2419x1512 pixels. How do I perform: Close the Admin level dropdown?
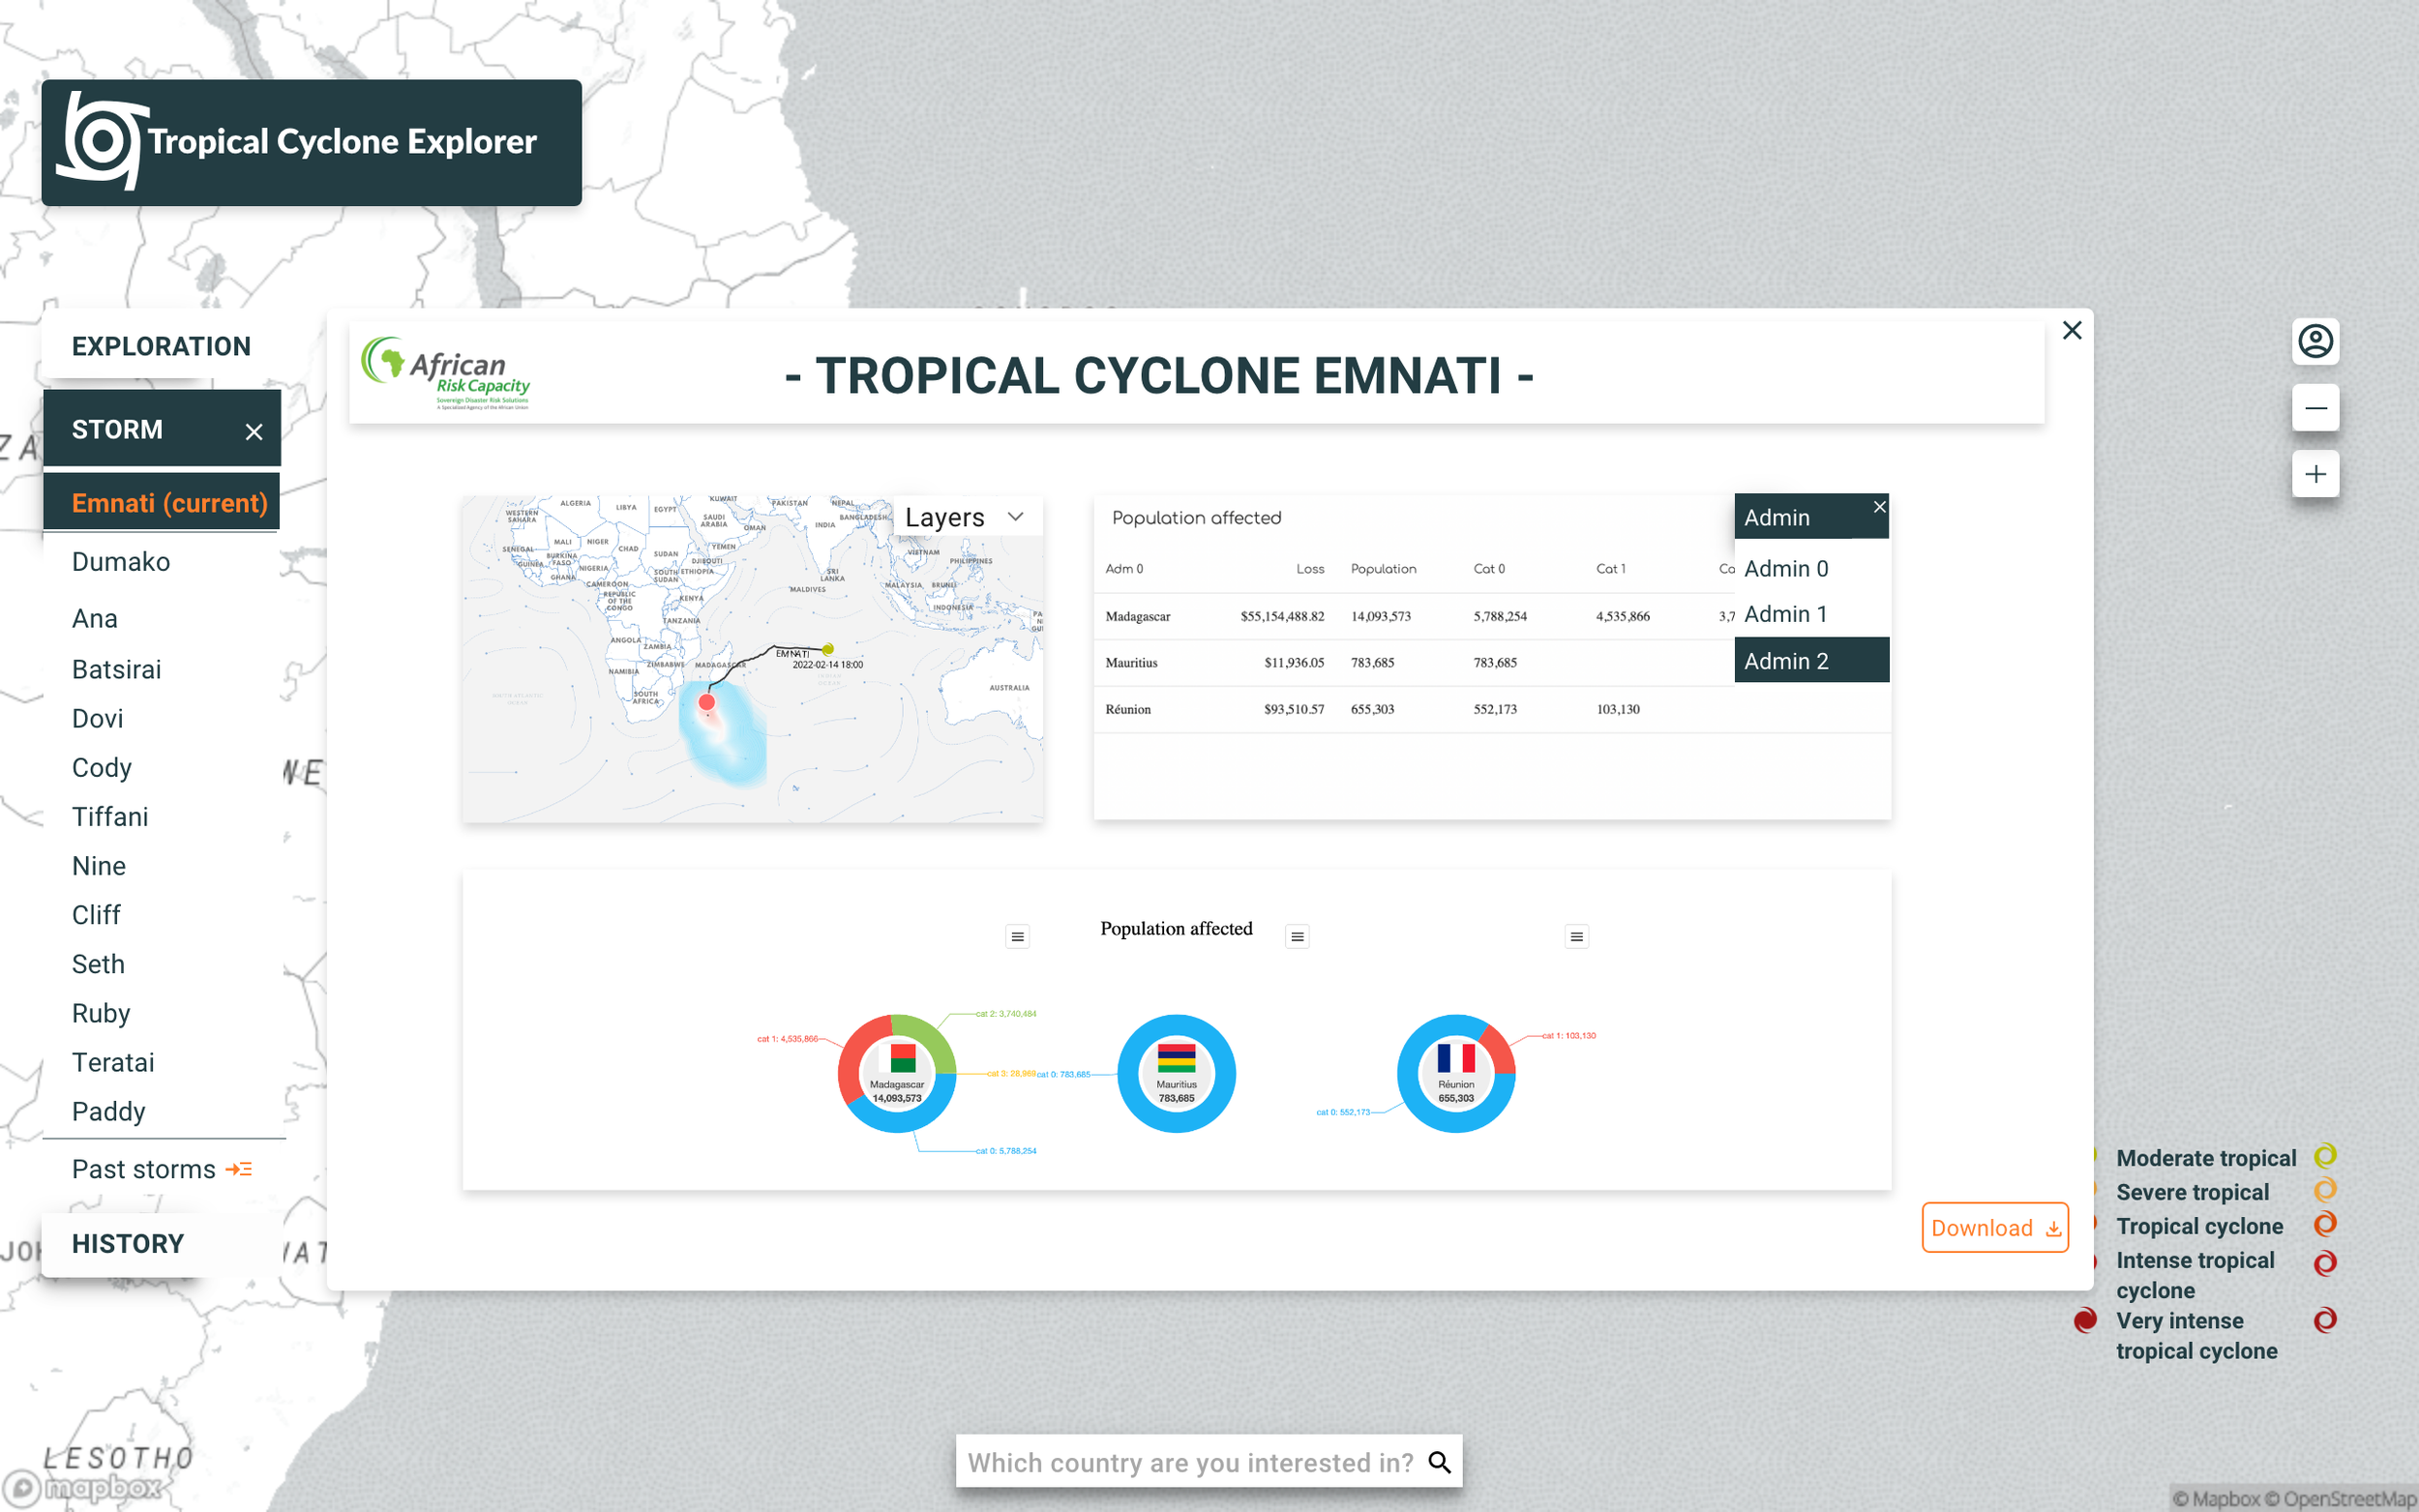pyautogui.click(x=1880, y=507)
